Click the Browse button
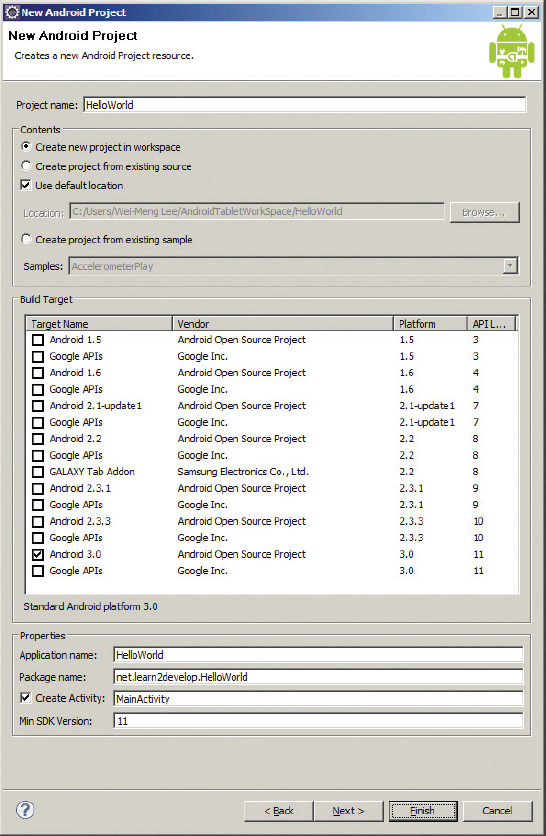 click(x=484, y=212)
